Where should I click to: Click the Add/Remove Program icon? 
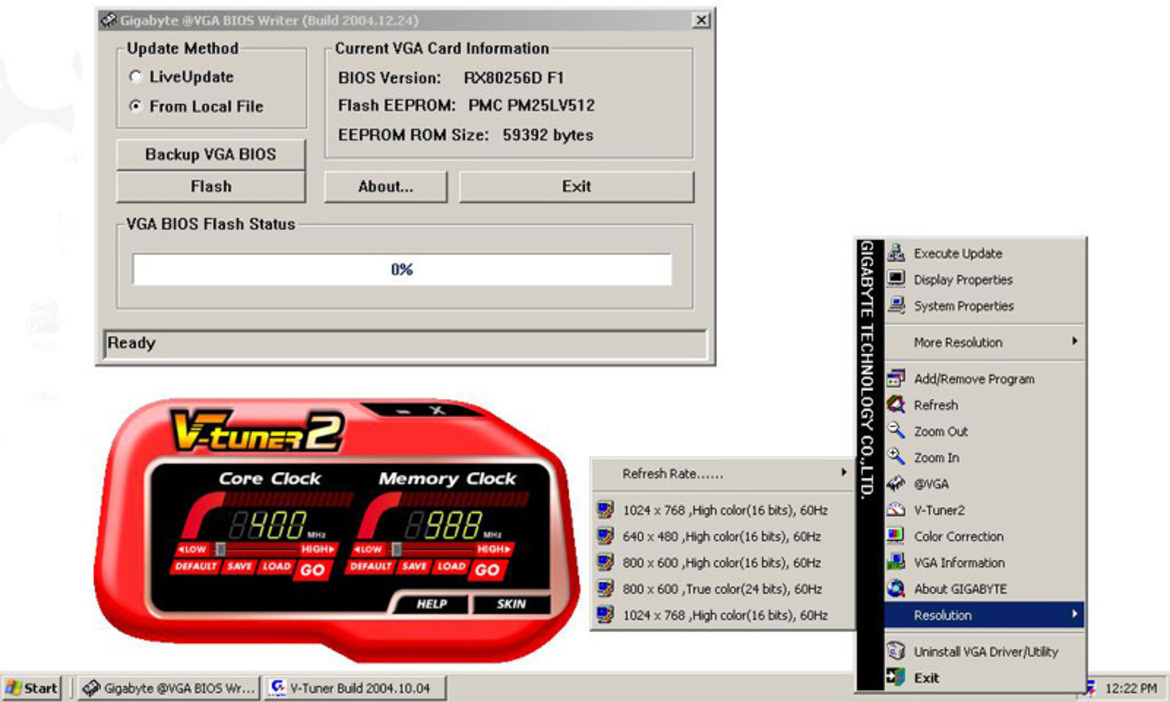(895, 378)
